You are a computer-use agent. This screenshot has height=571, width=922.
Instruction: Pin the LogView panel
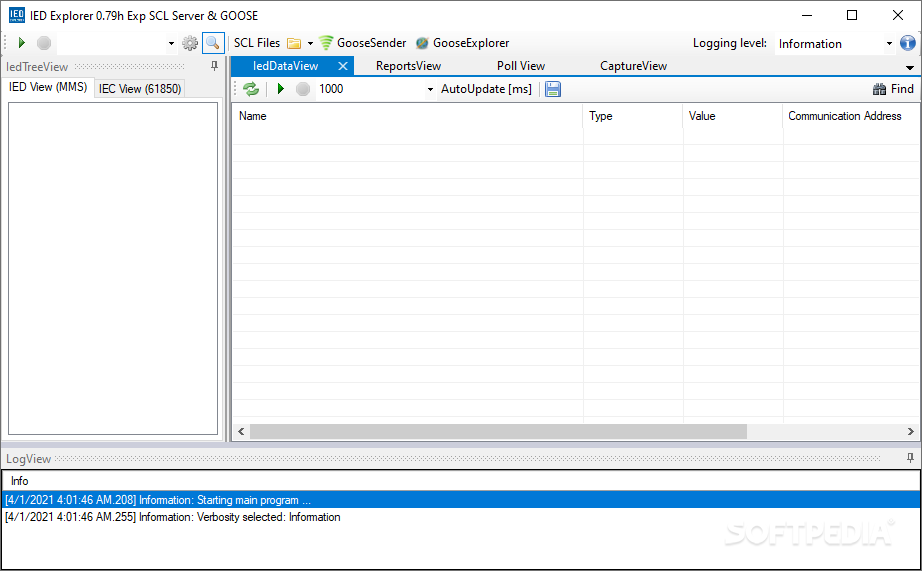(x=910, y=458)
